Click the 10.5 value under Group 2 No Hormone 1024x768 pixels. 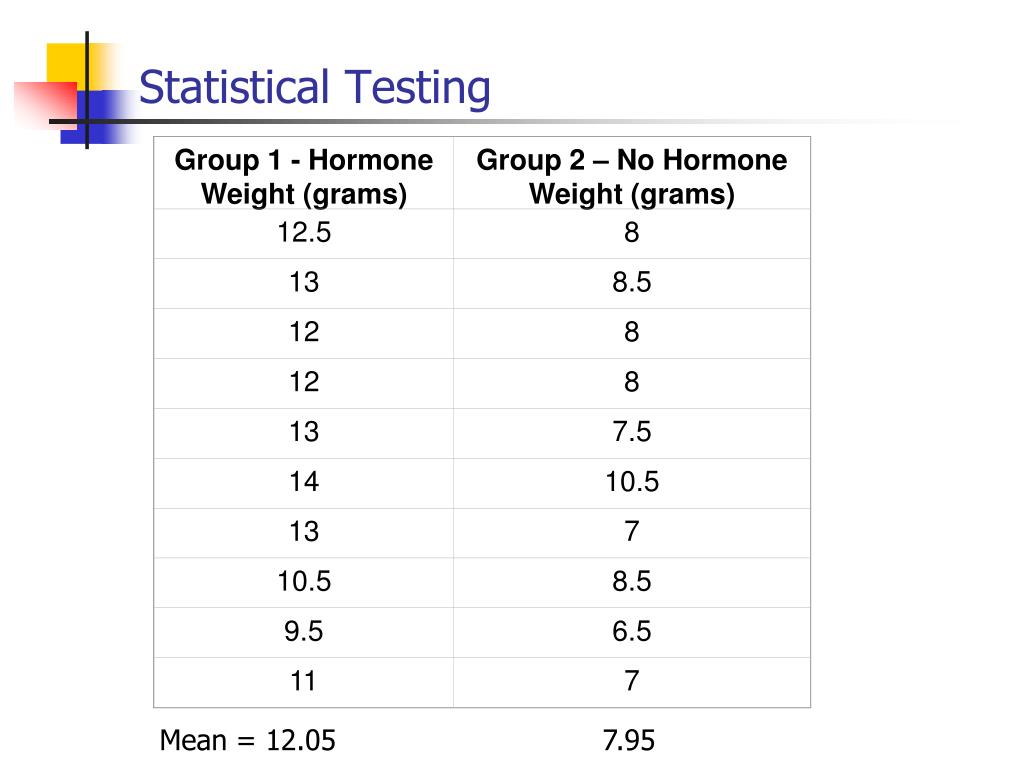631,482
